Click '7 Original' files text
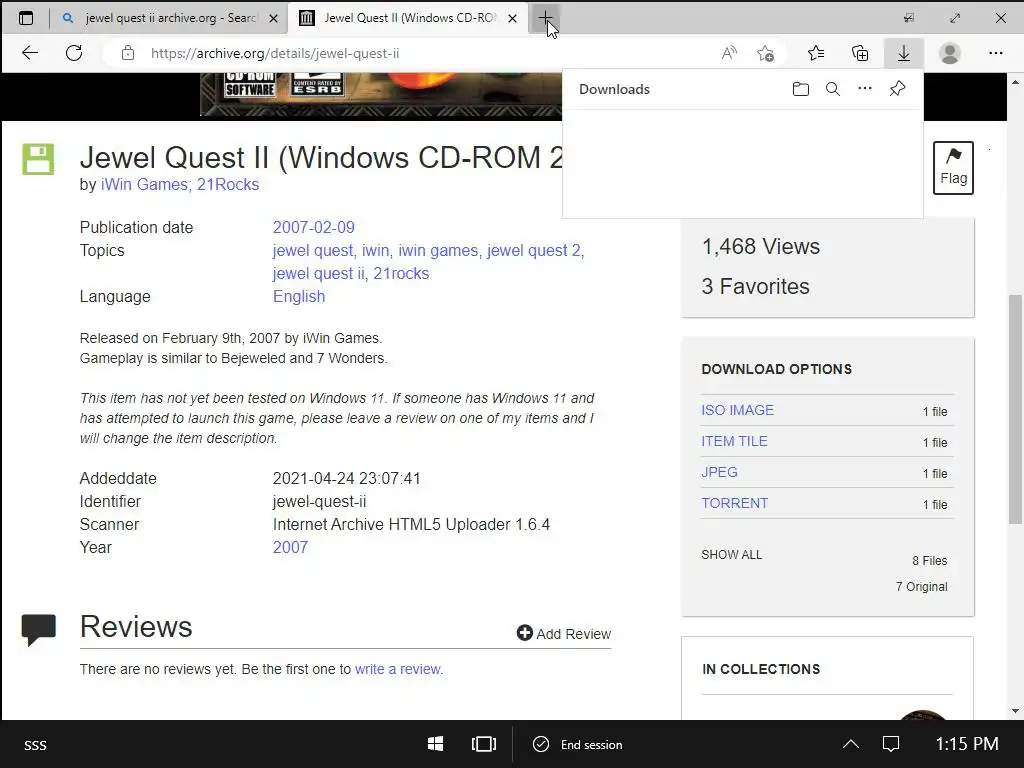 coord(921,586)
